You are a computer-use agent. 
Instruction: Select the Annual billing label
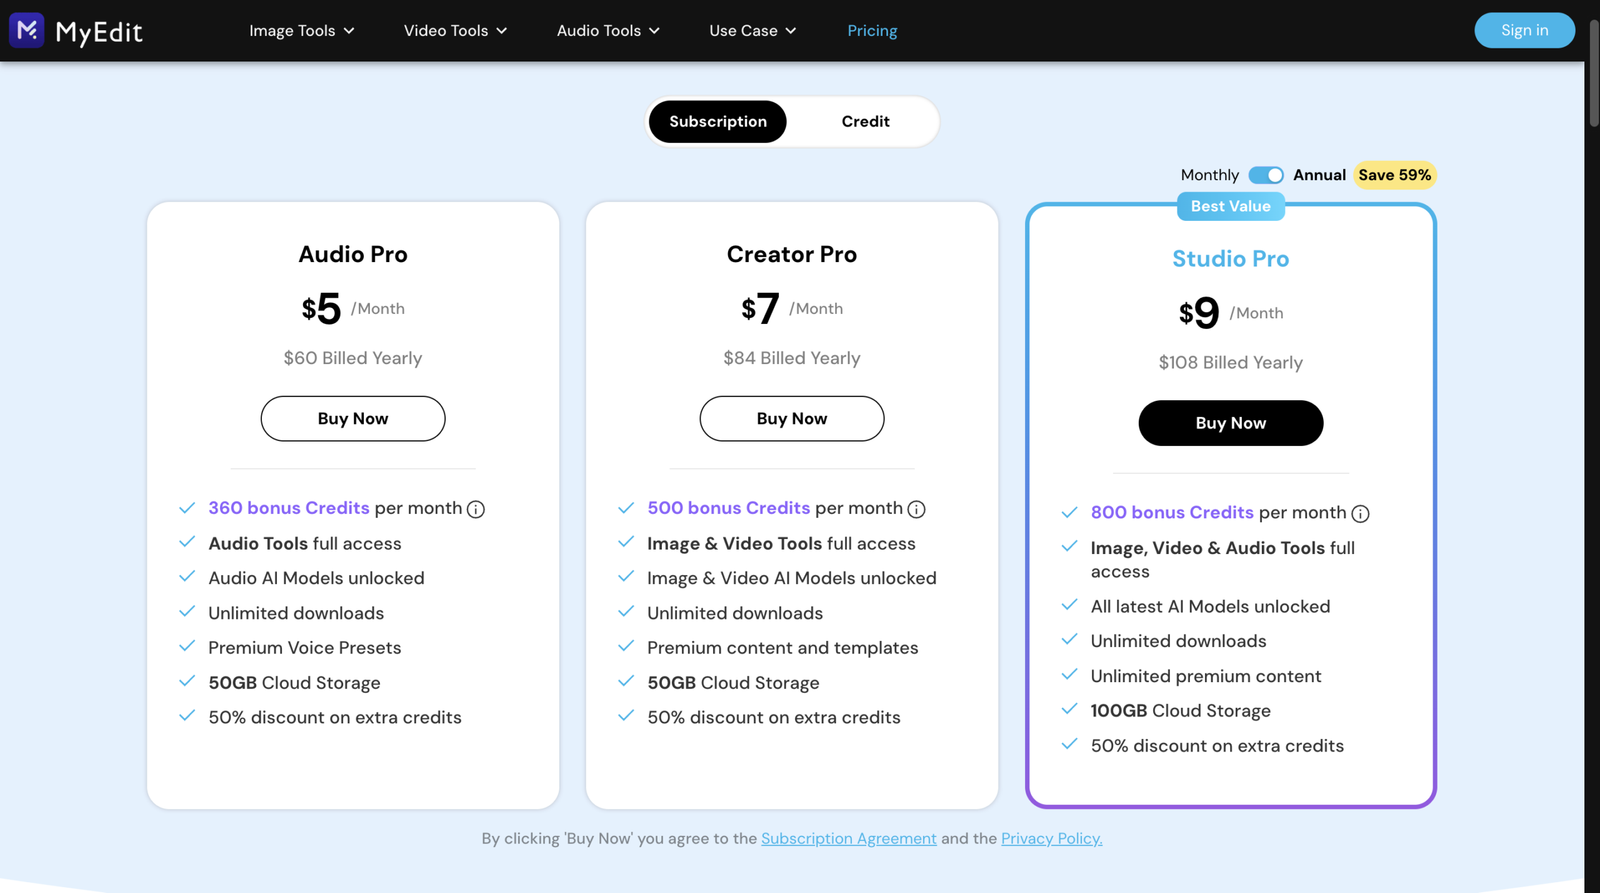(1319, 175)
